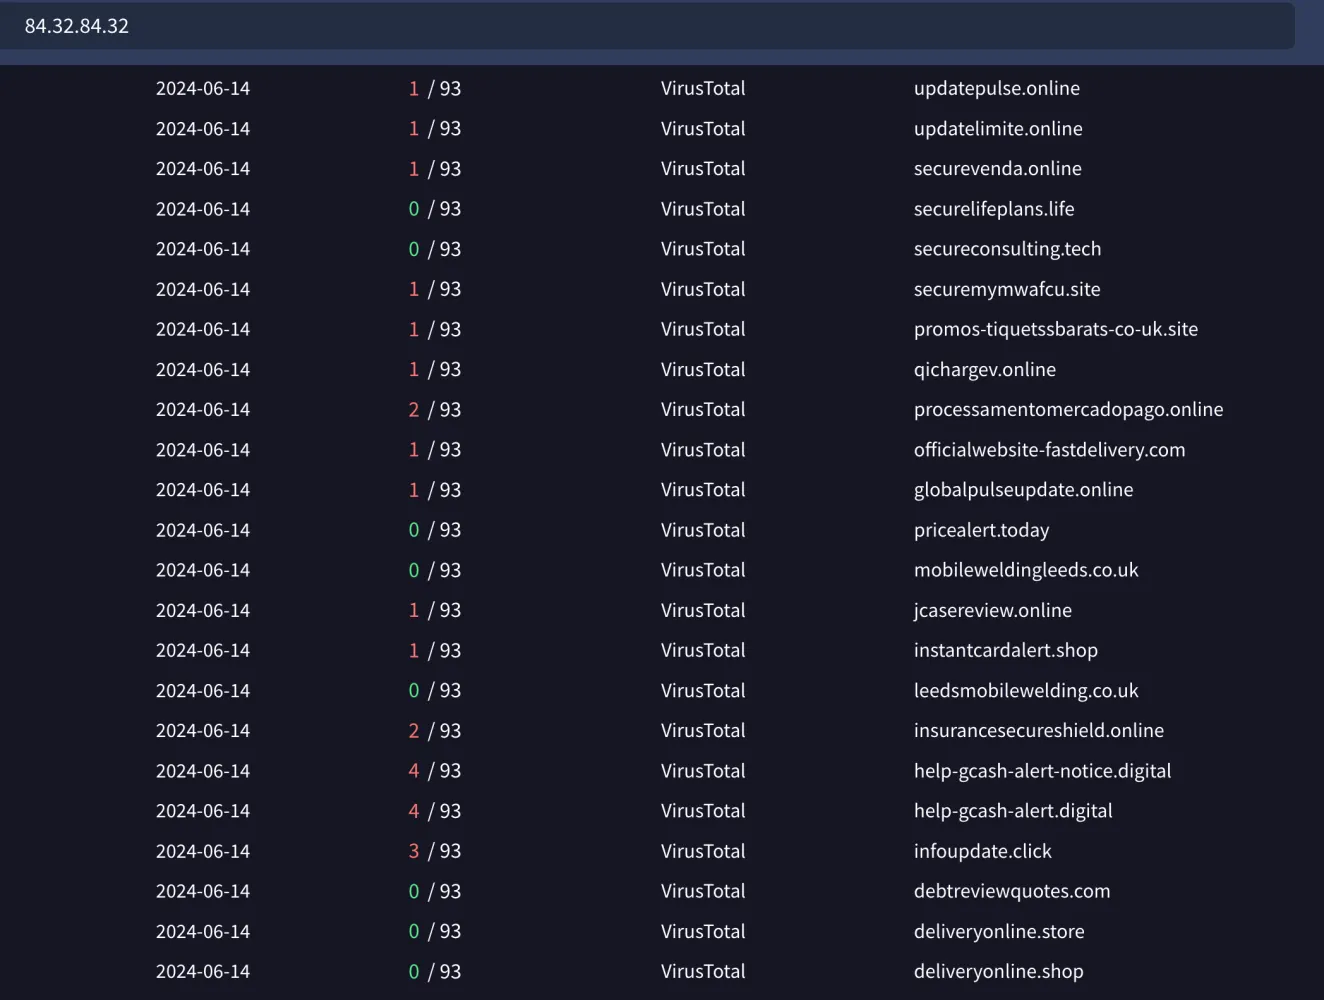This screenshot has height=1000, width=1324.
Task: Select the domain updatelimite.online
Action: click(998, 128)
